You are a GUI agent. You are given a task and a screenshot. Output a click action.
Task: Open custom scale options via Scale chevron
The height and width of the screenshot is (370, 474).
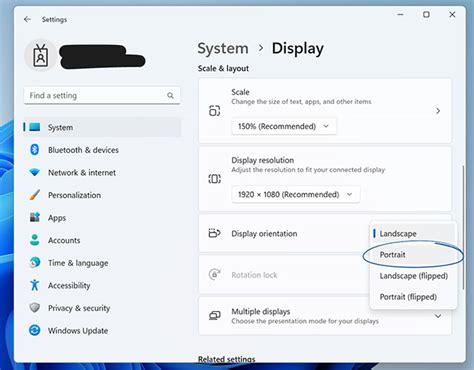click(x=438, y=111)
